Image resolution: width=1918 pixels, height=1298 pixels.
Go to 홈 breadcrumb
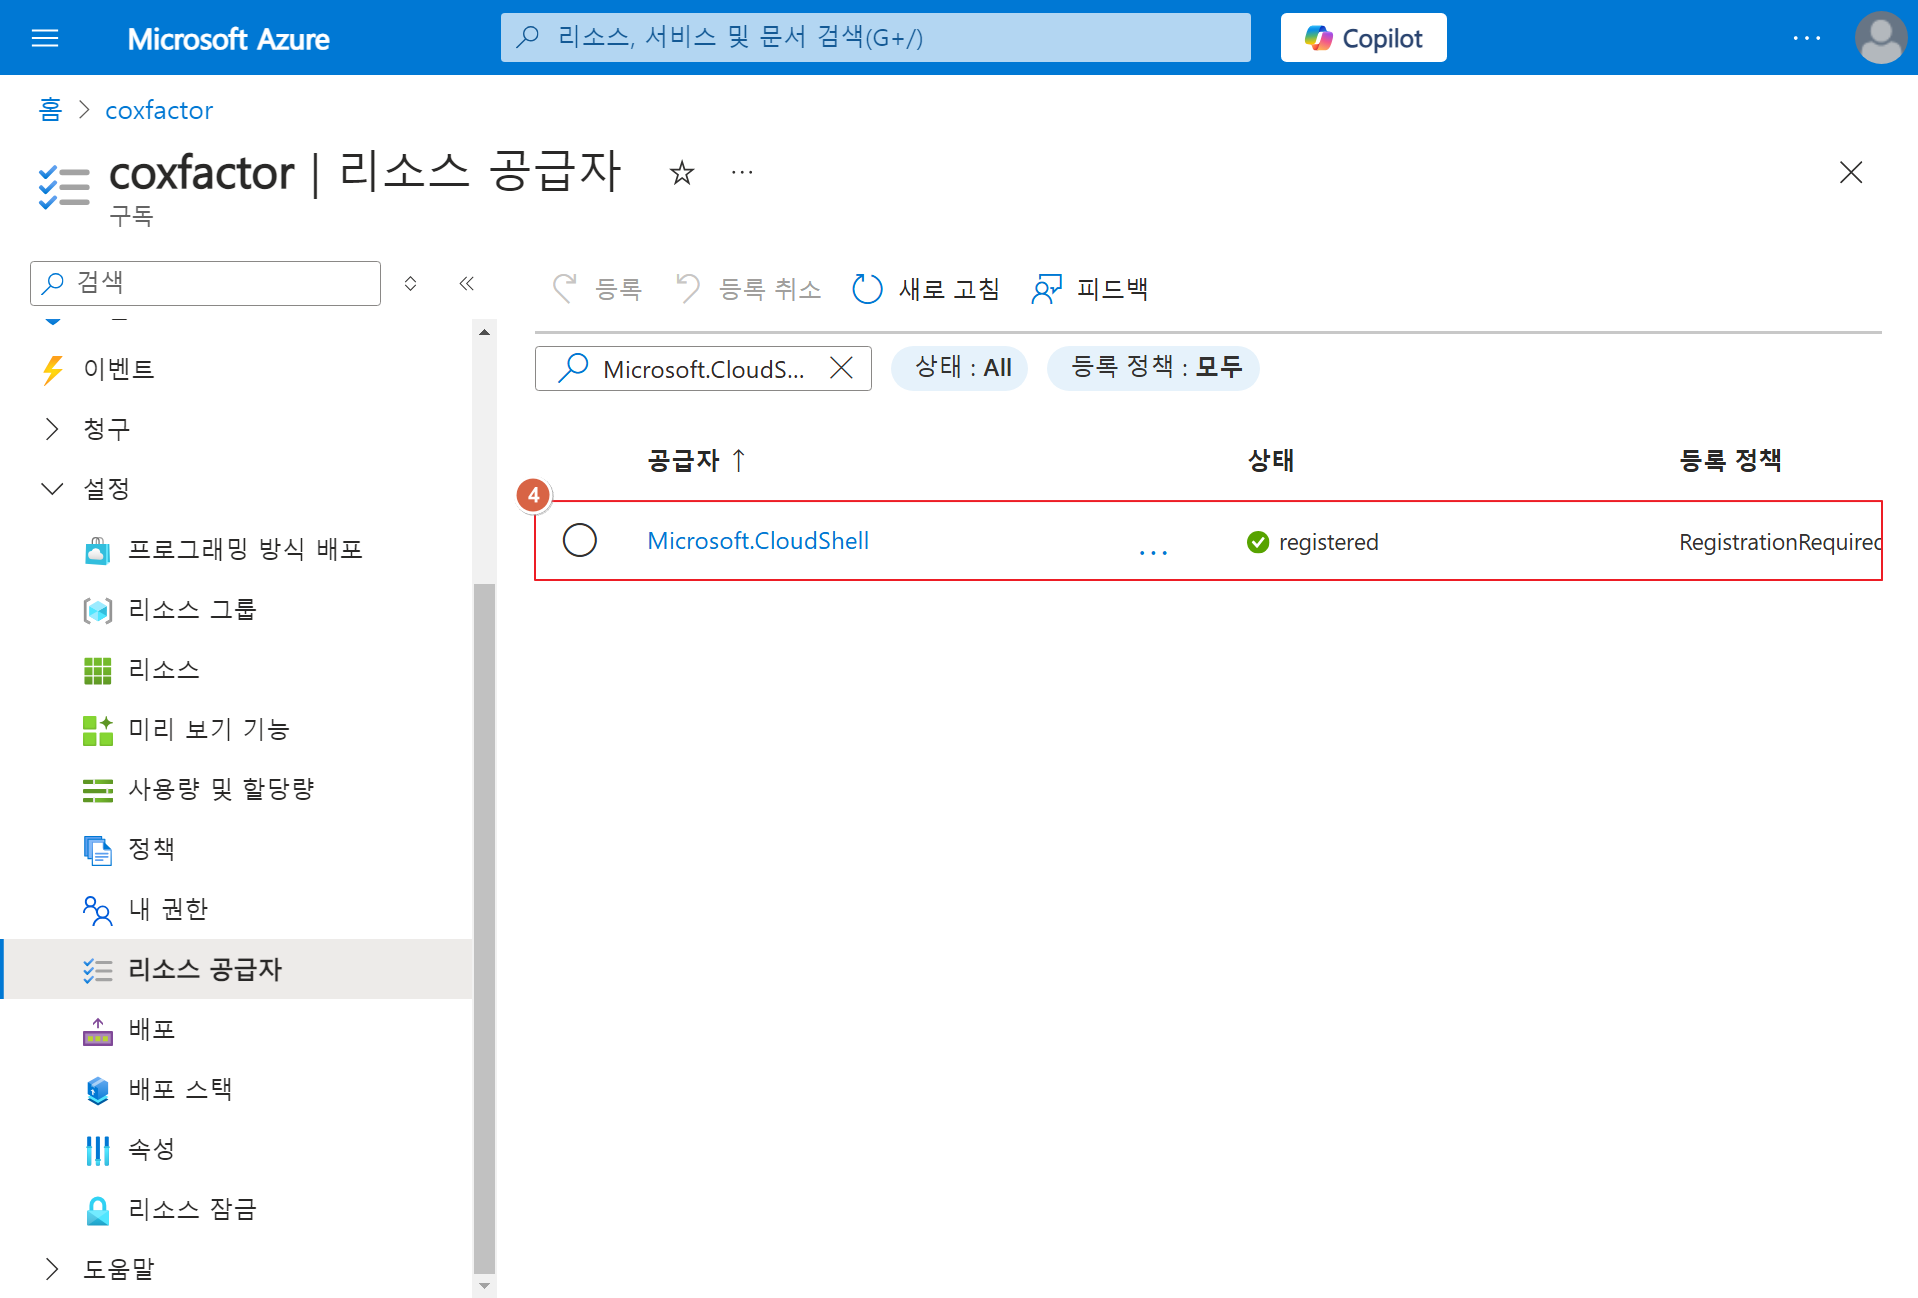click(x=50, y=110)
